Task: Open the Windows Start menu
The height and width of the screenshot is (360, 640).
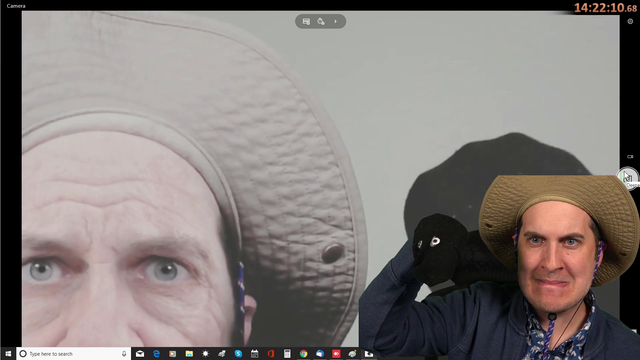Action: click(x=8, y=354)
